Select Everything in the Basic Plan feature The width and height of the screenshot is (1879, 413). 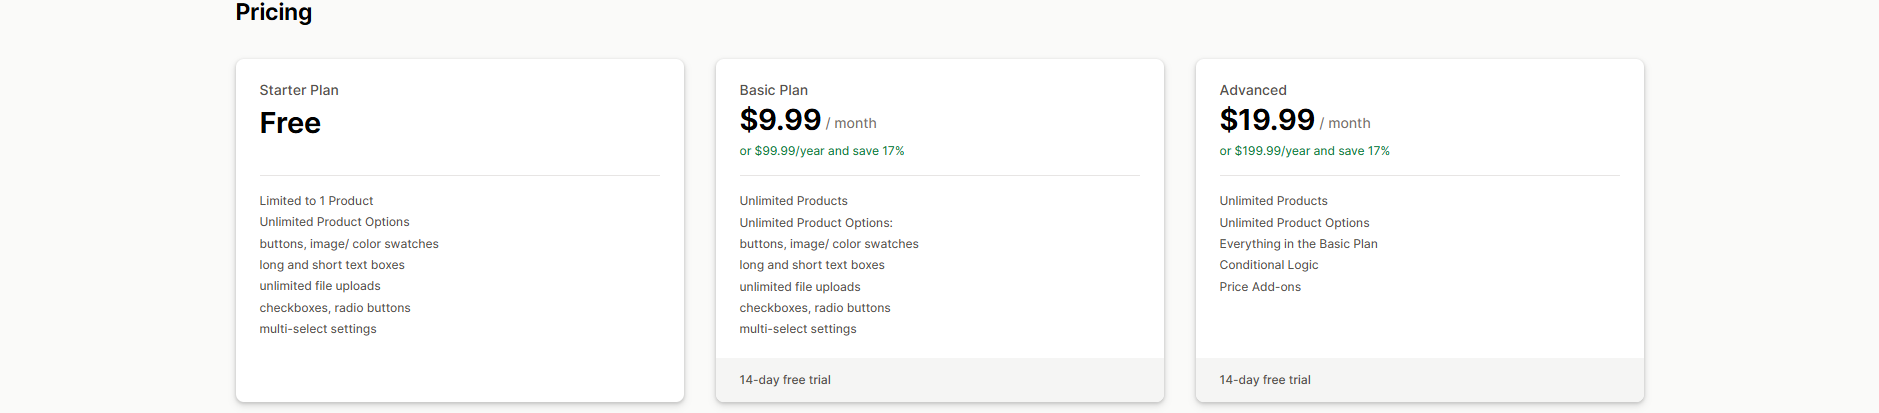pyautogui.click(x=1298, y=244)
